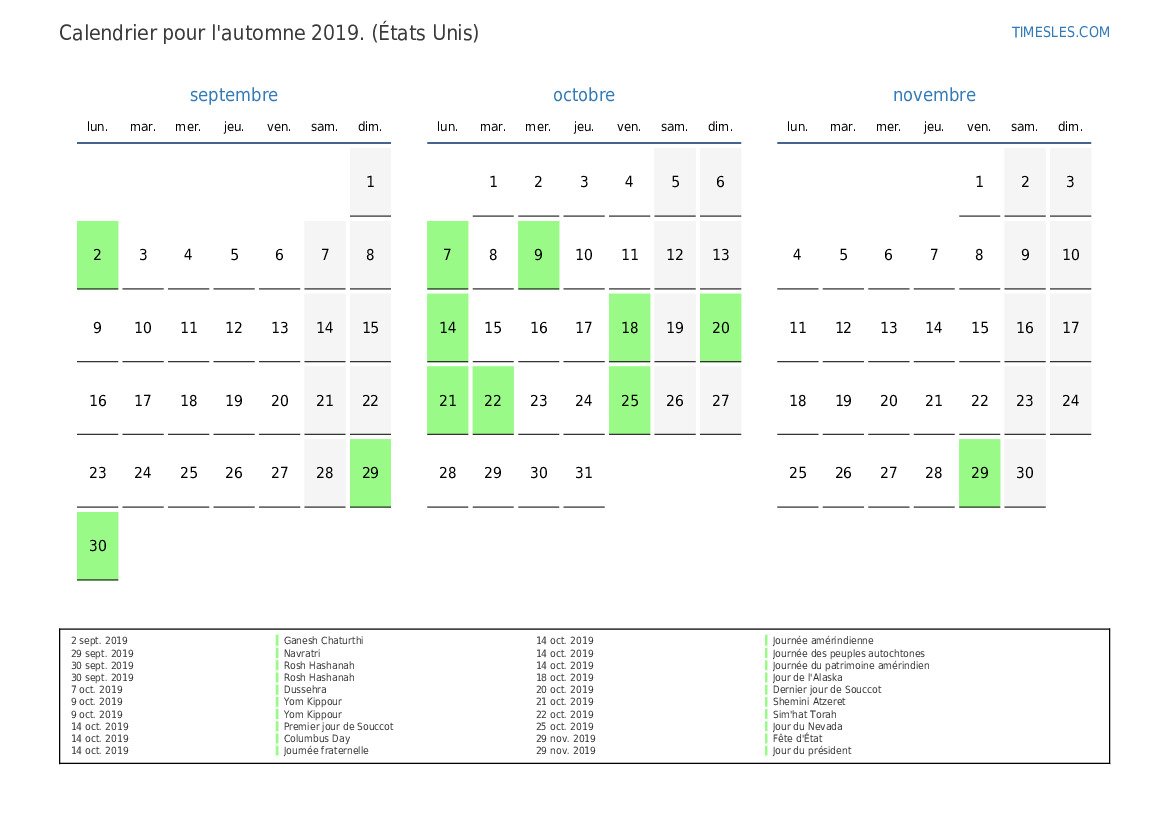The width and height of the screenshot is (1169, 827).
Task: Click highlighted September 29 Navratri cell
Action: click(371, 473)
